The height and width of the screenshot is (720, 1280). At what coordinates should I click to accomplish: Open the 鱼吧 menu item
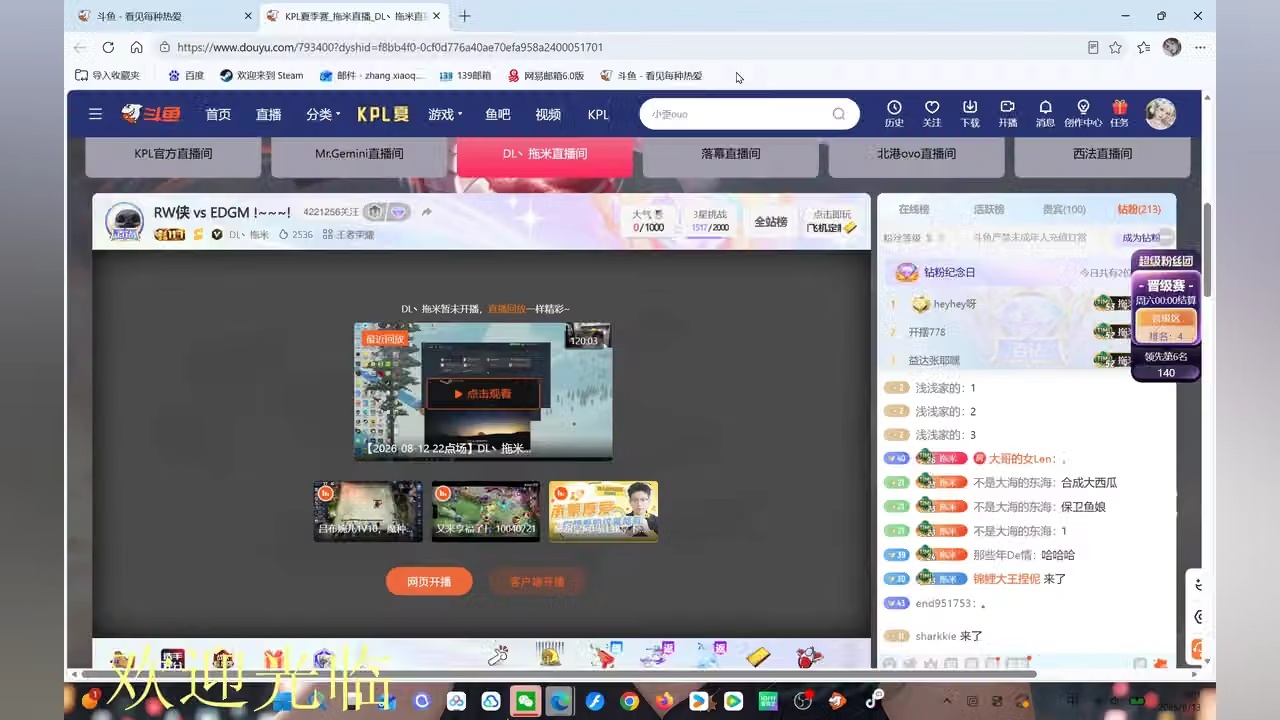tap(498, 114)
